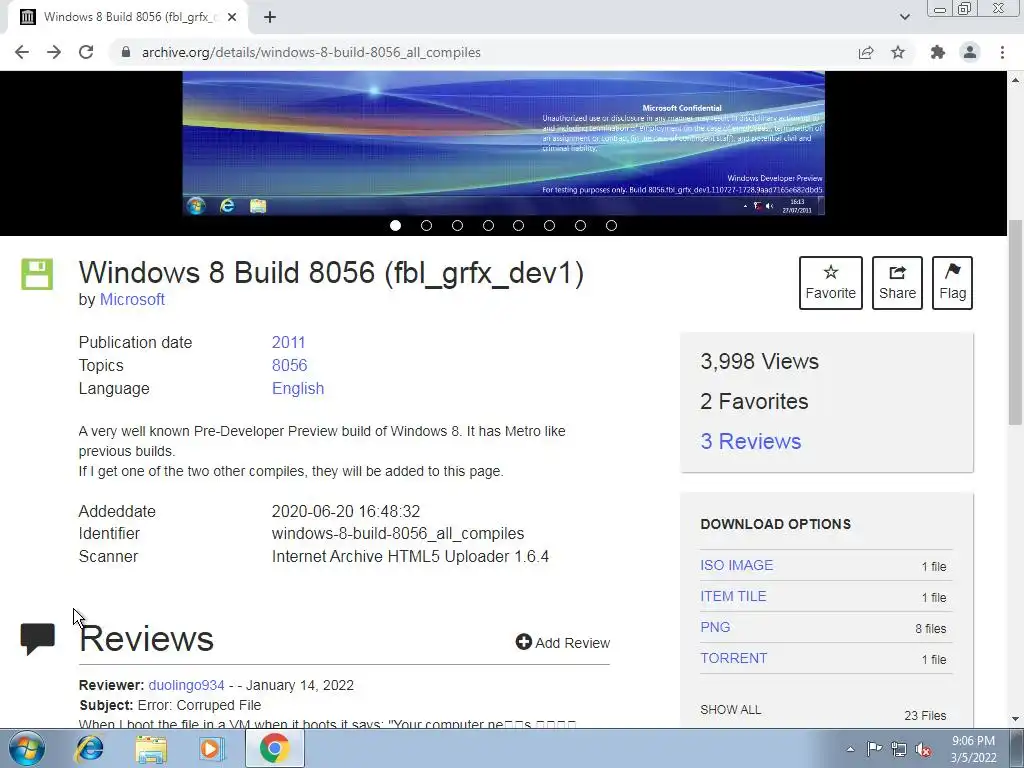Open the 2011 publication date link
The height and width of the screenshot is (768, 1024).
[289, 342]
